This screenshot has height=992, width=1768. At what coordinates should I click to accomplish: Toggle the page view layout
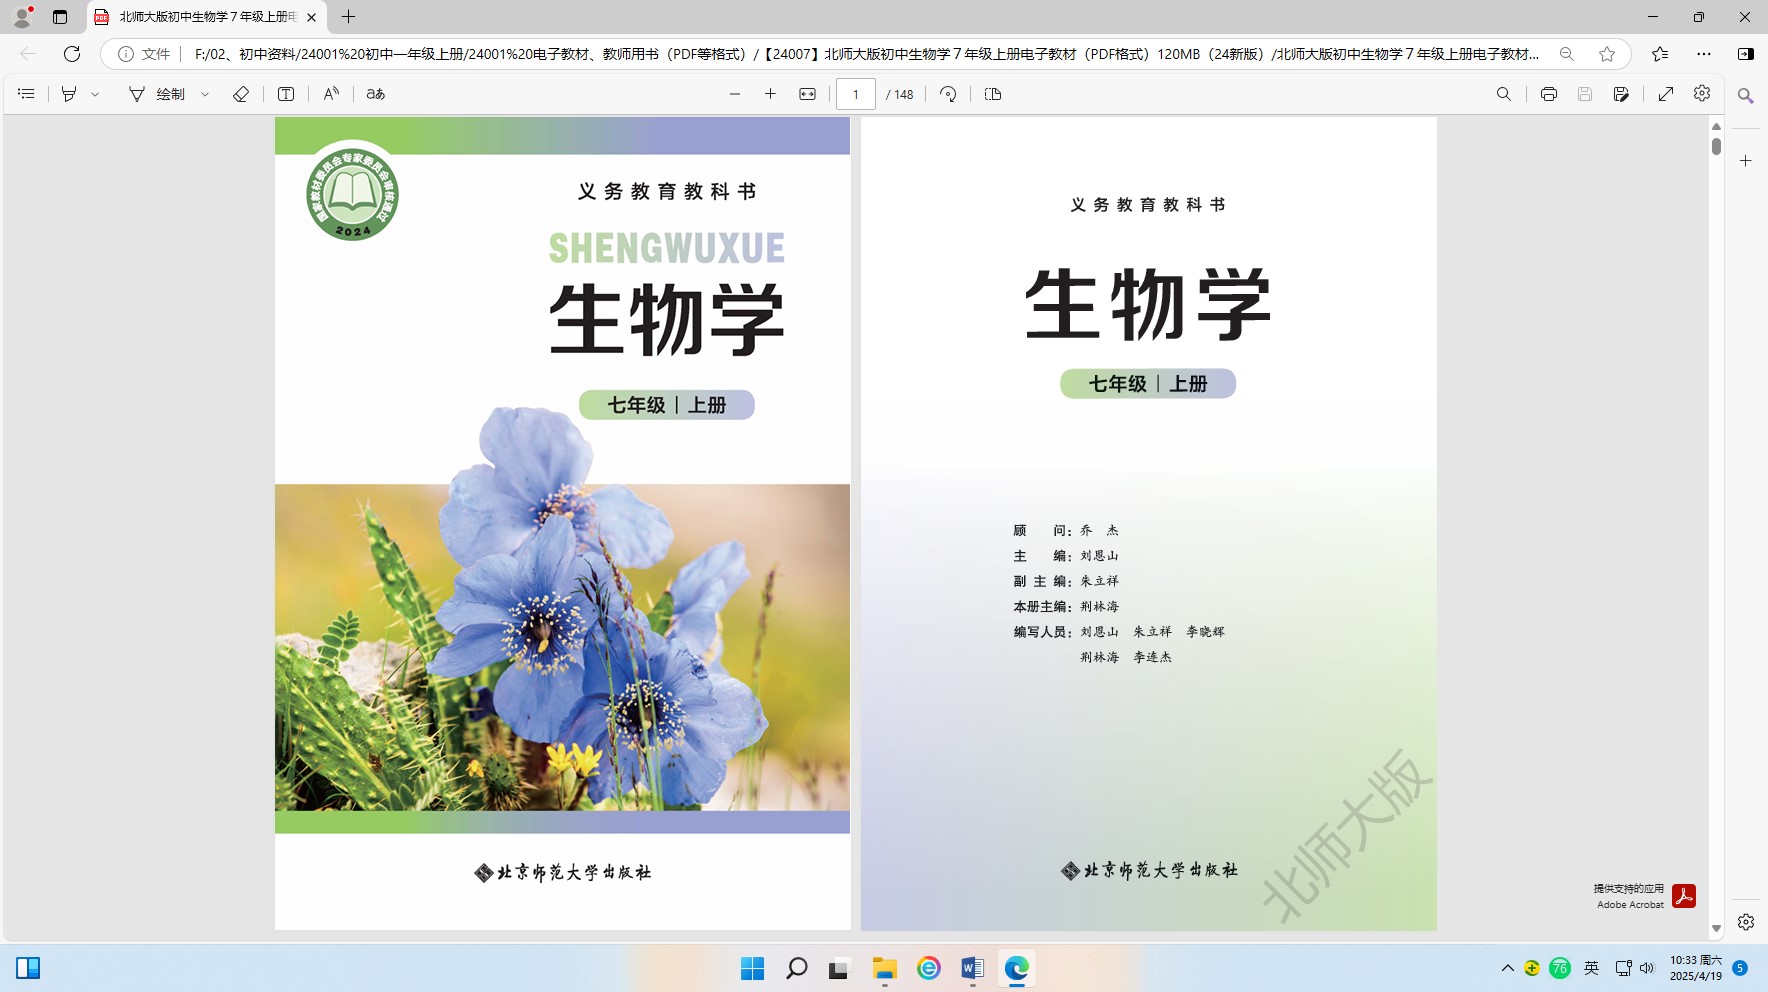click(x=993, y=94)
